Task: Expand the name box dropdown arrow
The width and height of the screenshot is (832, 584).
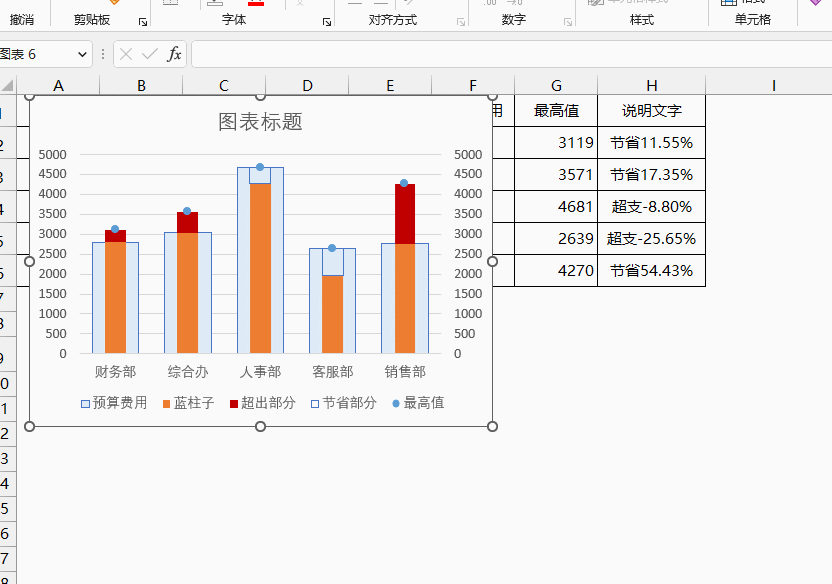Action: (x=82, y=54)
